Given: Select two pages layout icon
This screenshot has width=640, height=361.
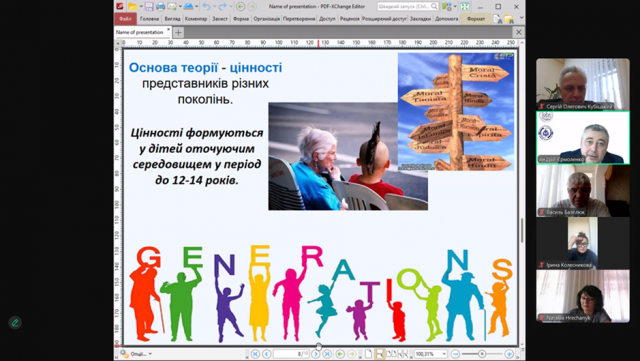Looking at the screenshot, I should (x=391, y=354).
